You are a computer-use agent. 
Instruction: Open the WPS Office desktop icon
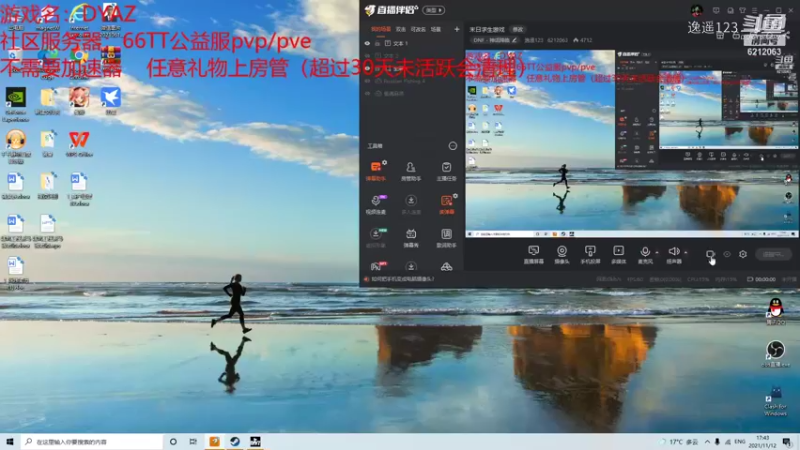click(x=79, y=144)
